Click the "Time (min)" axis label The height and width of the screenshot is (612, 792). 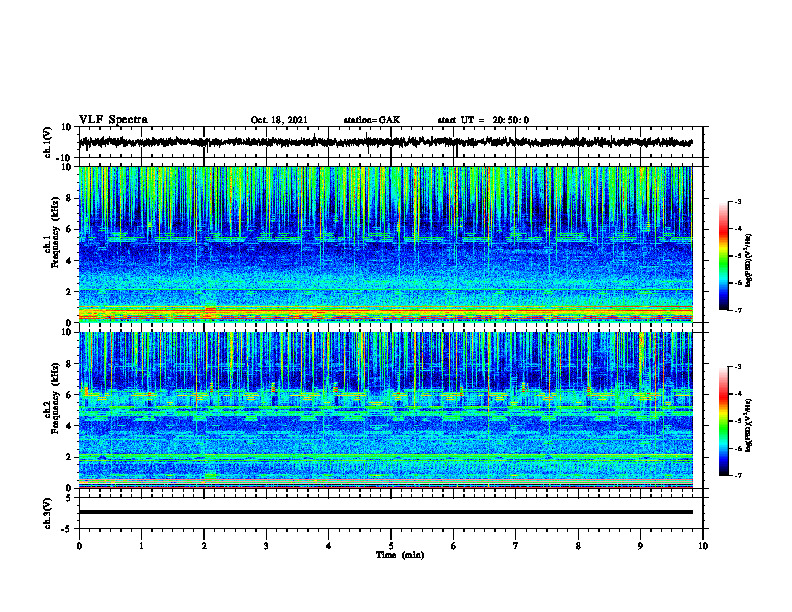pyautogui.click(x=400, y=555)
